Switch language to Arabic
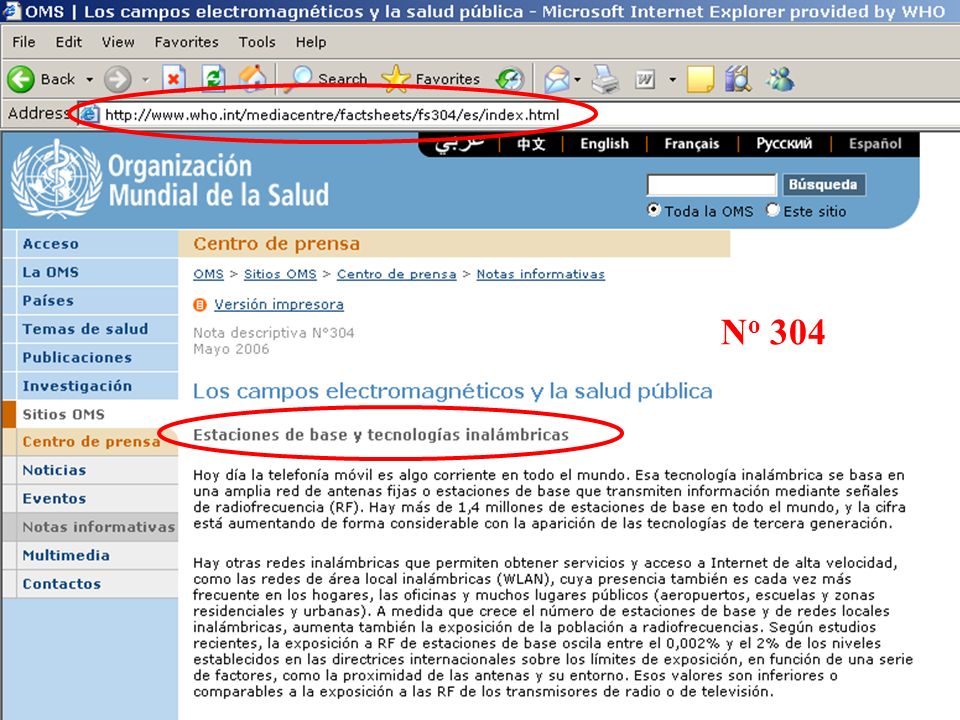This screenshot has width=960, height=720. pyautogui.click(x=459, y=143)
